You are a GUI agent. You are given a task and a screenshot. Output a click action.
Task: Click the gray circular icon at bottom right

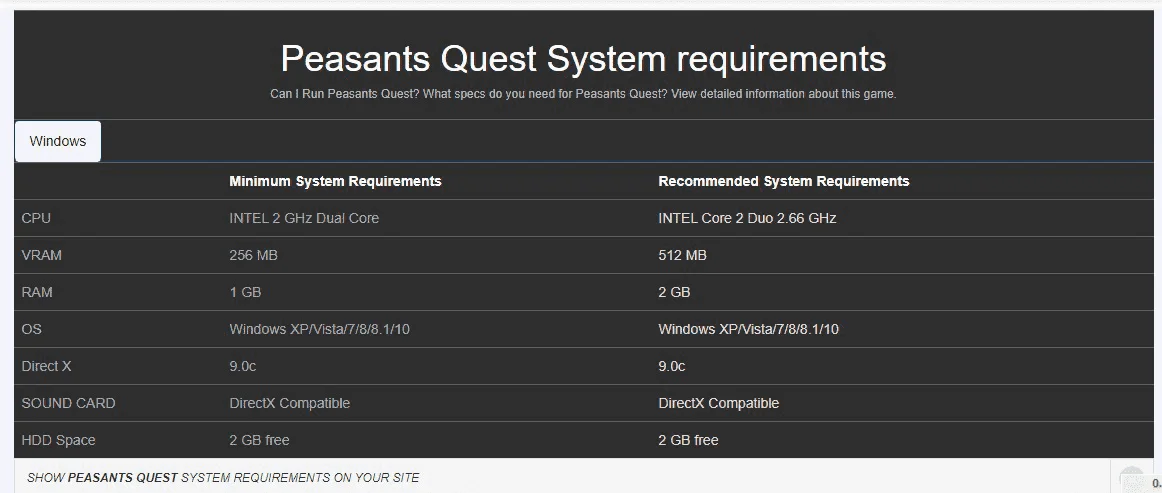1133,480
